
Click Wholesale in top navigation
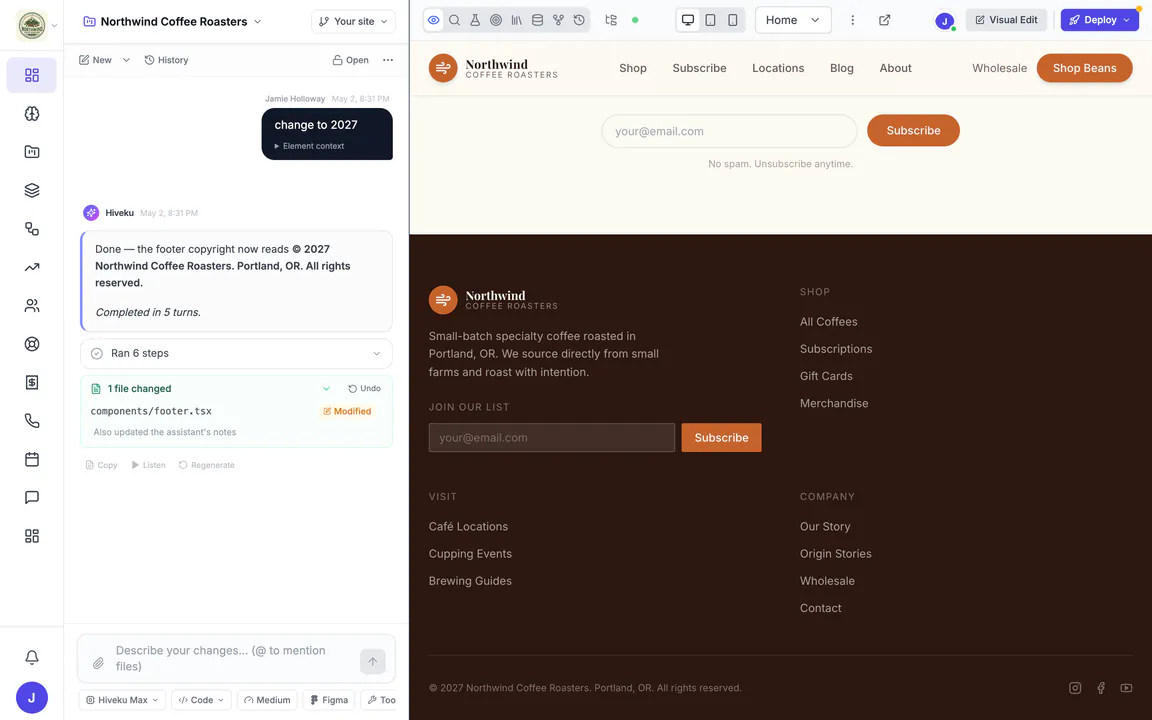[x=999, y=68]
